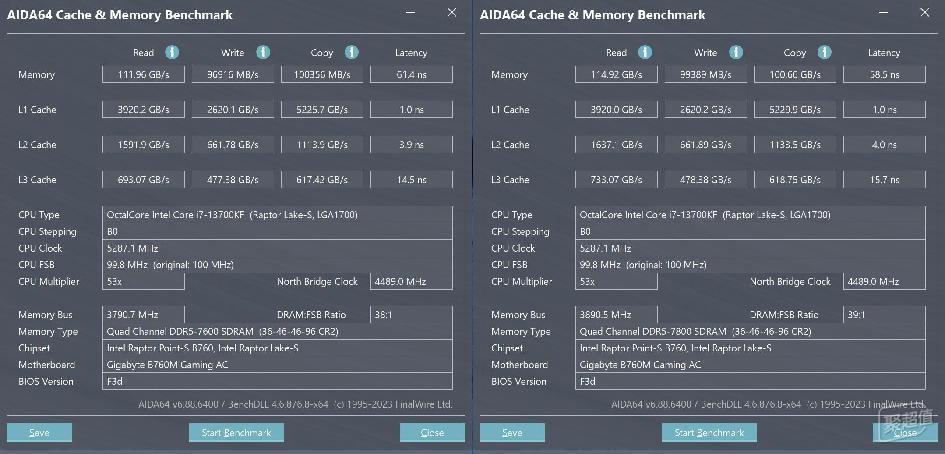The width and height of the screenshot is (945, 454).
Task: Minimize the right AIDA64 benchmark window
Action: [x=883, y=12]
